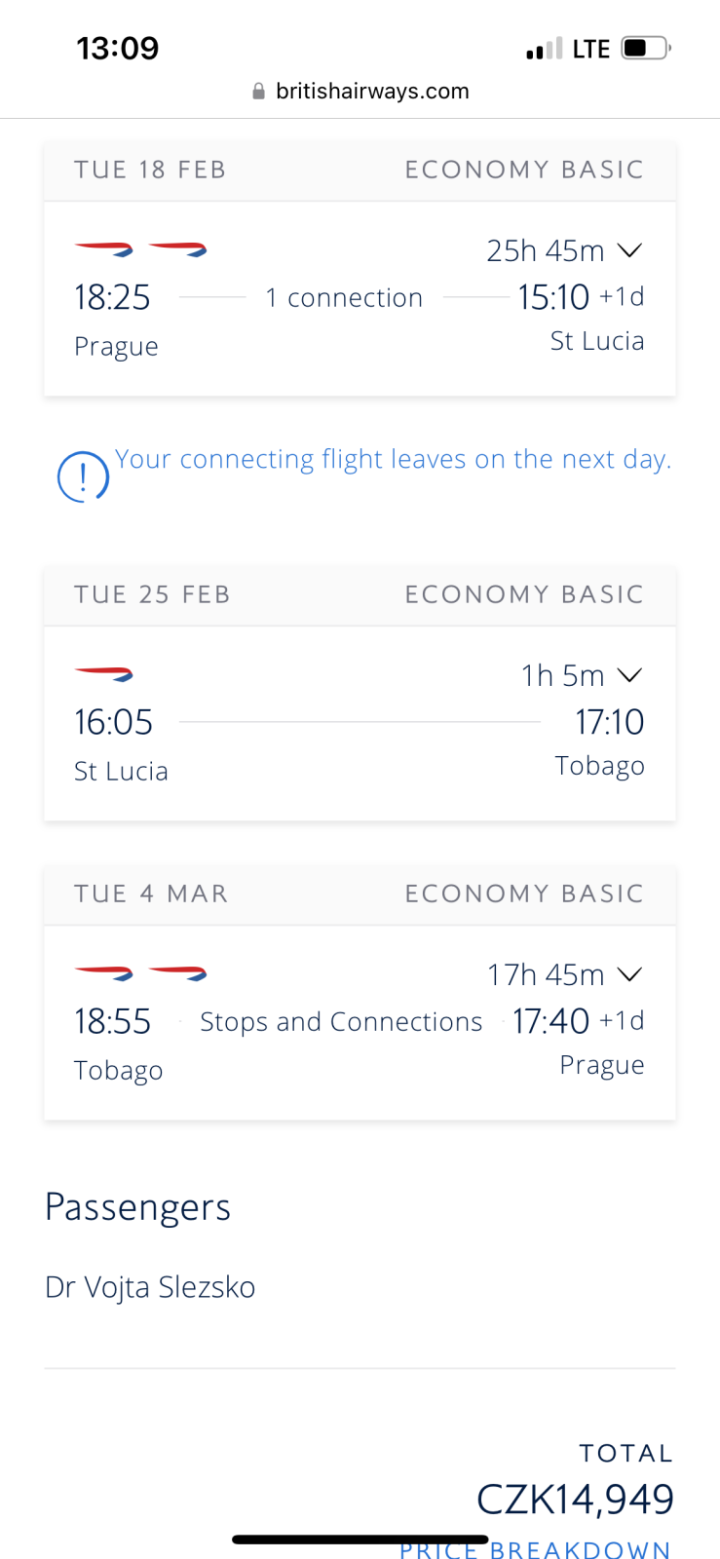Tap the connecting flight next day notice

(392, 460)
